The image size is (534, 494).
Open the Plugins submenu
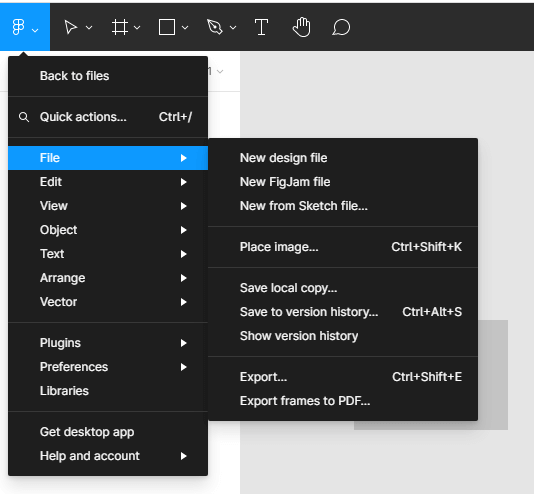108,343
